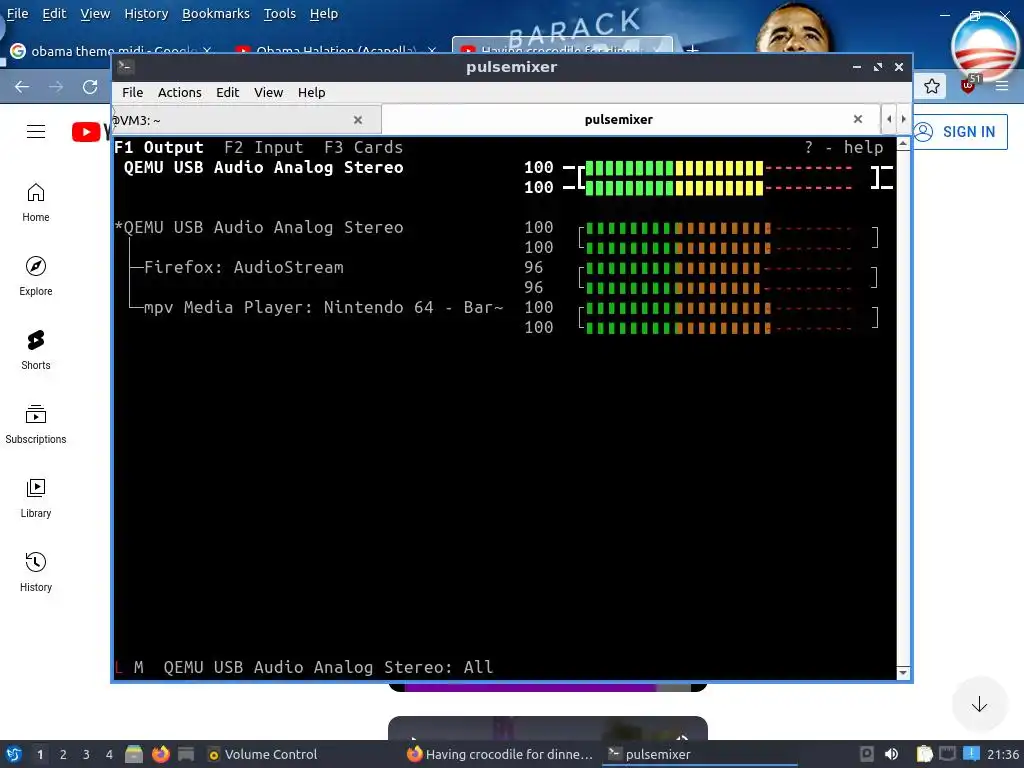Switch to workspace 2
This screenshot has height=768, width=1024.
63,755
